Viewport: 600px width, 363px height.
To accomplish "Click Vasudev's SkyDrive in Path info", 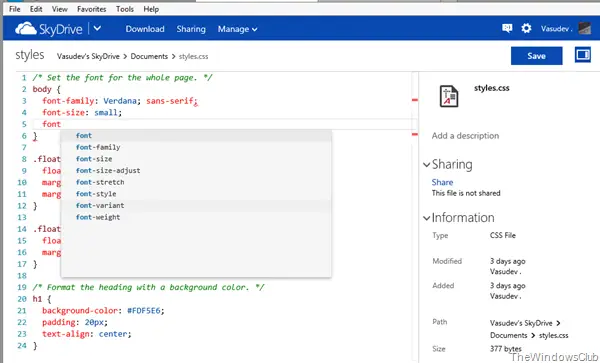I will click(x=521, y=323).
